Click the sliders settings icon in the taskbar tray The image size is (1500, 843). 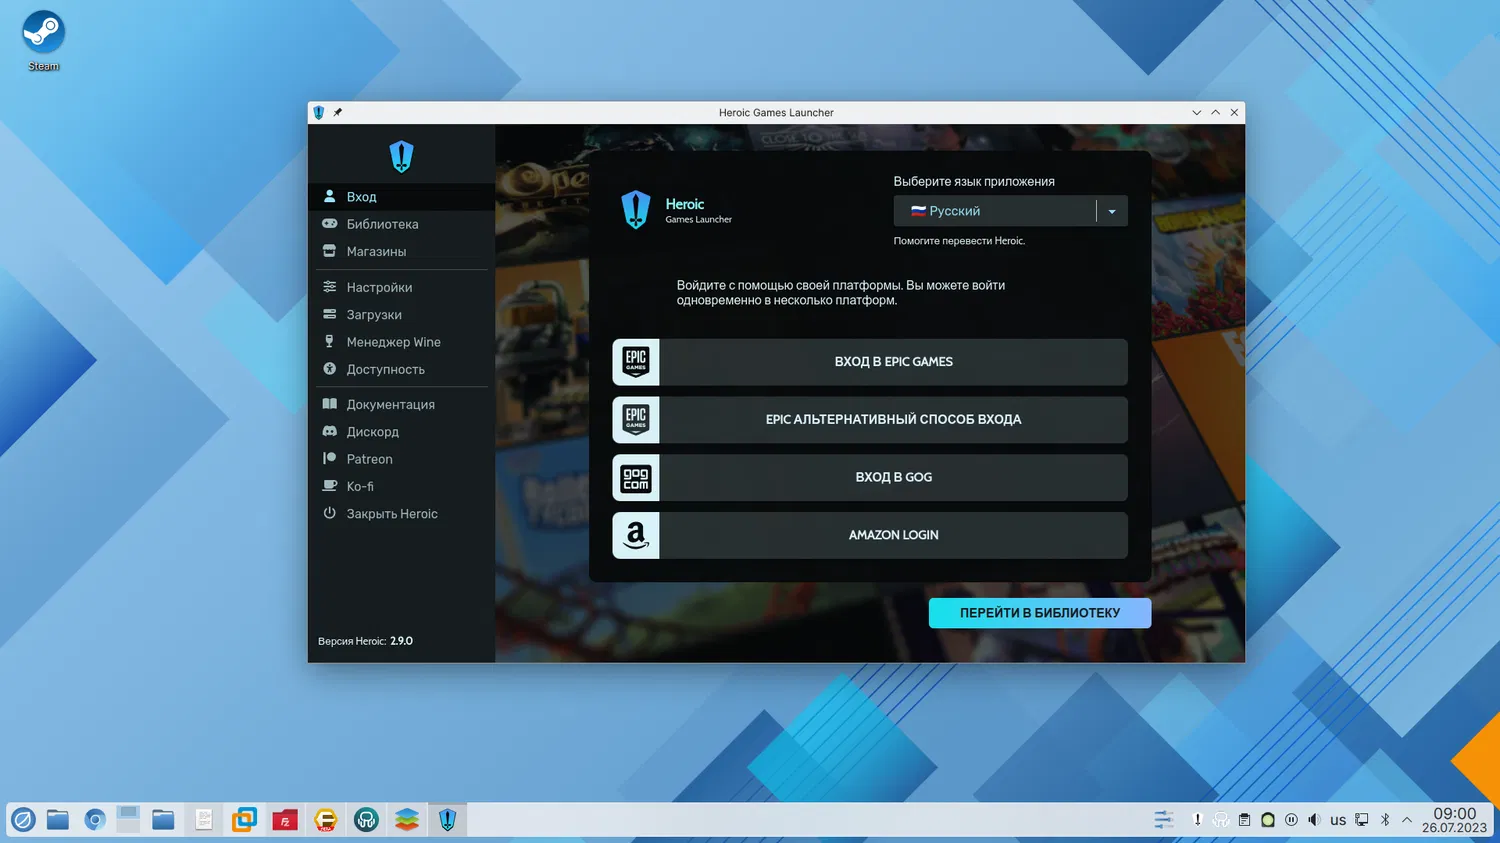[x=1164, y=820]
